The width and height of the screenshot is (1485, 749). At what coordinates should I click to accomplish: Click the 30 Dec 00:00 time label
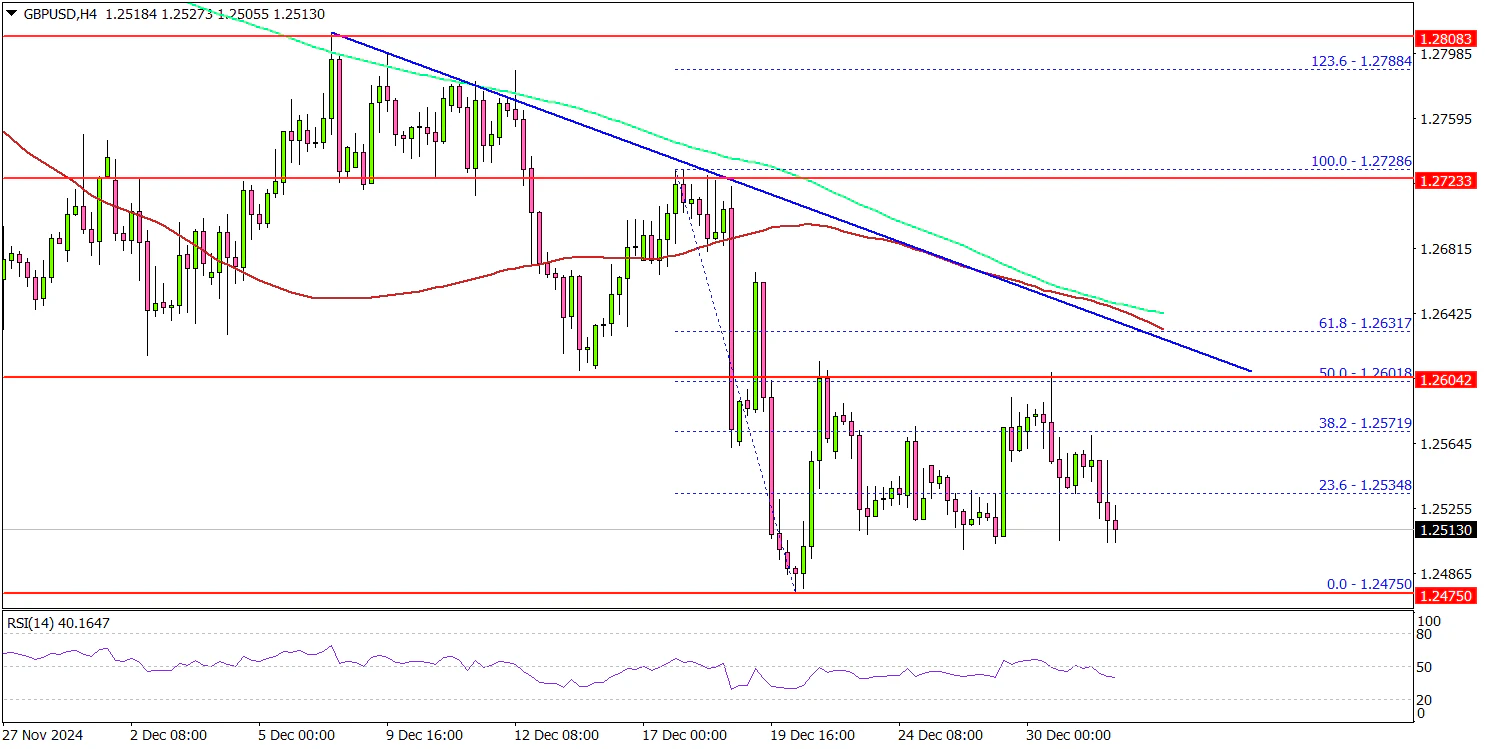[1068, 735]
